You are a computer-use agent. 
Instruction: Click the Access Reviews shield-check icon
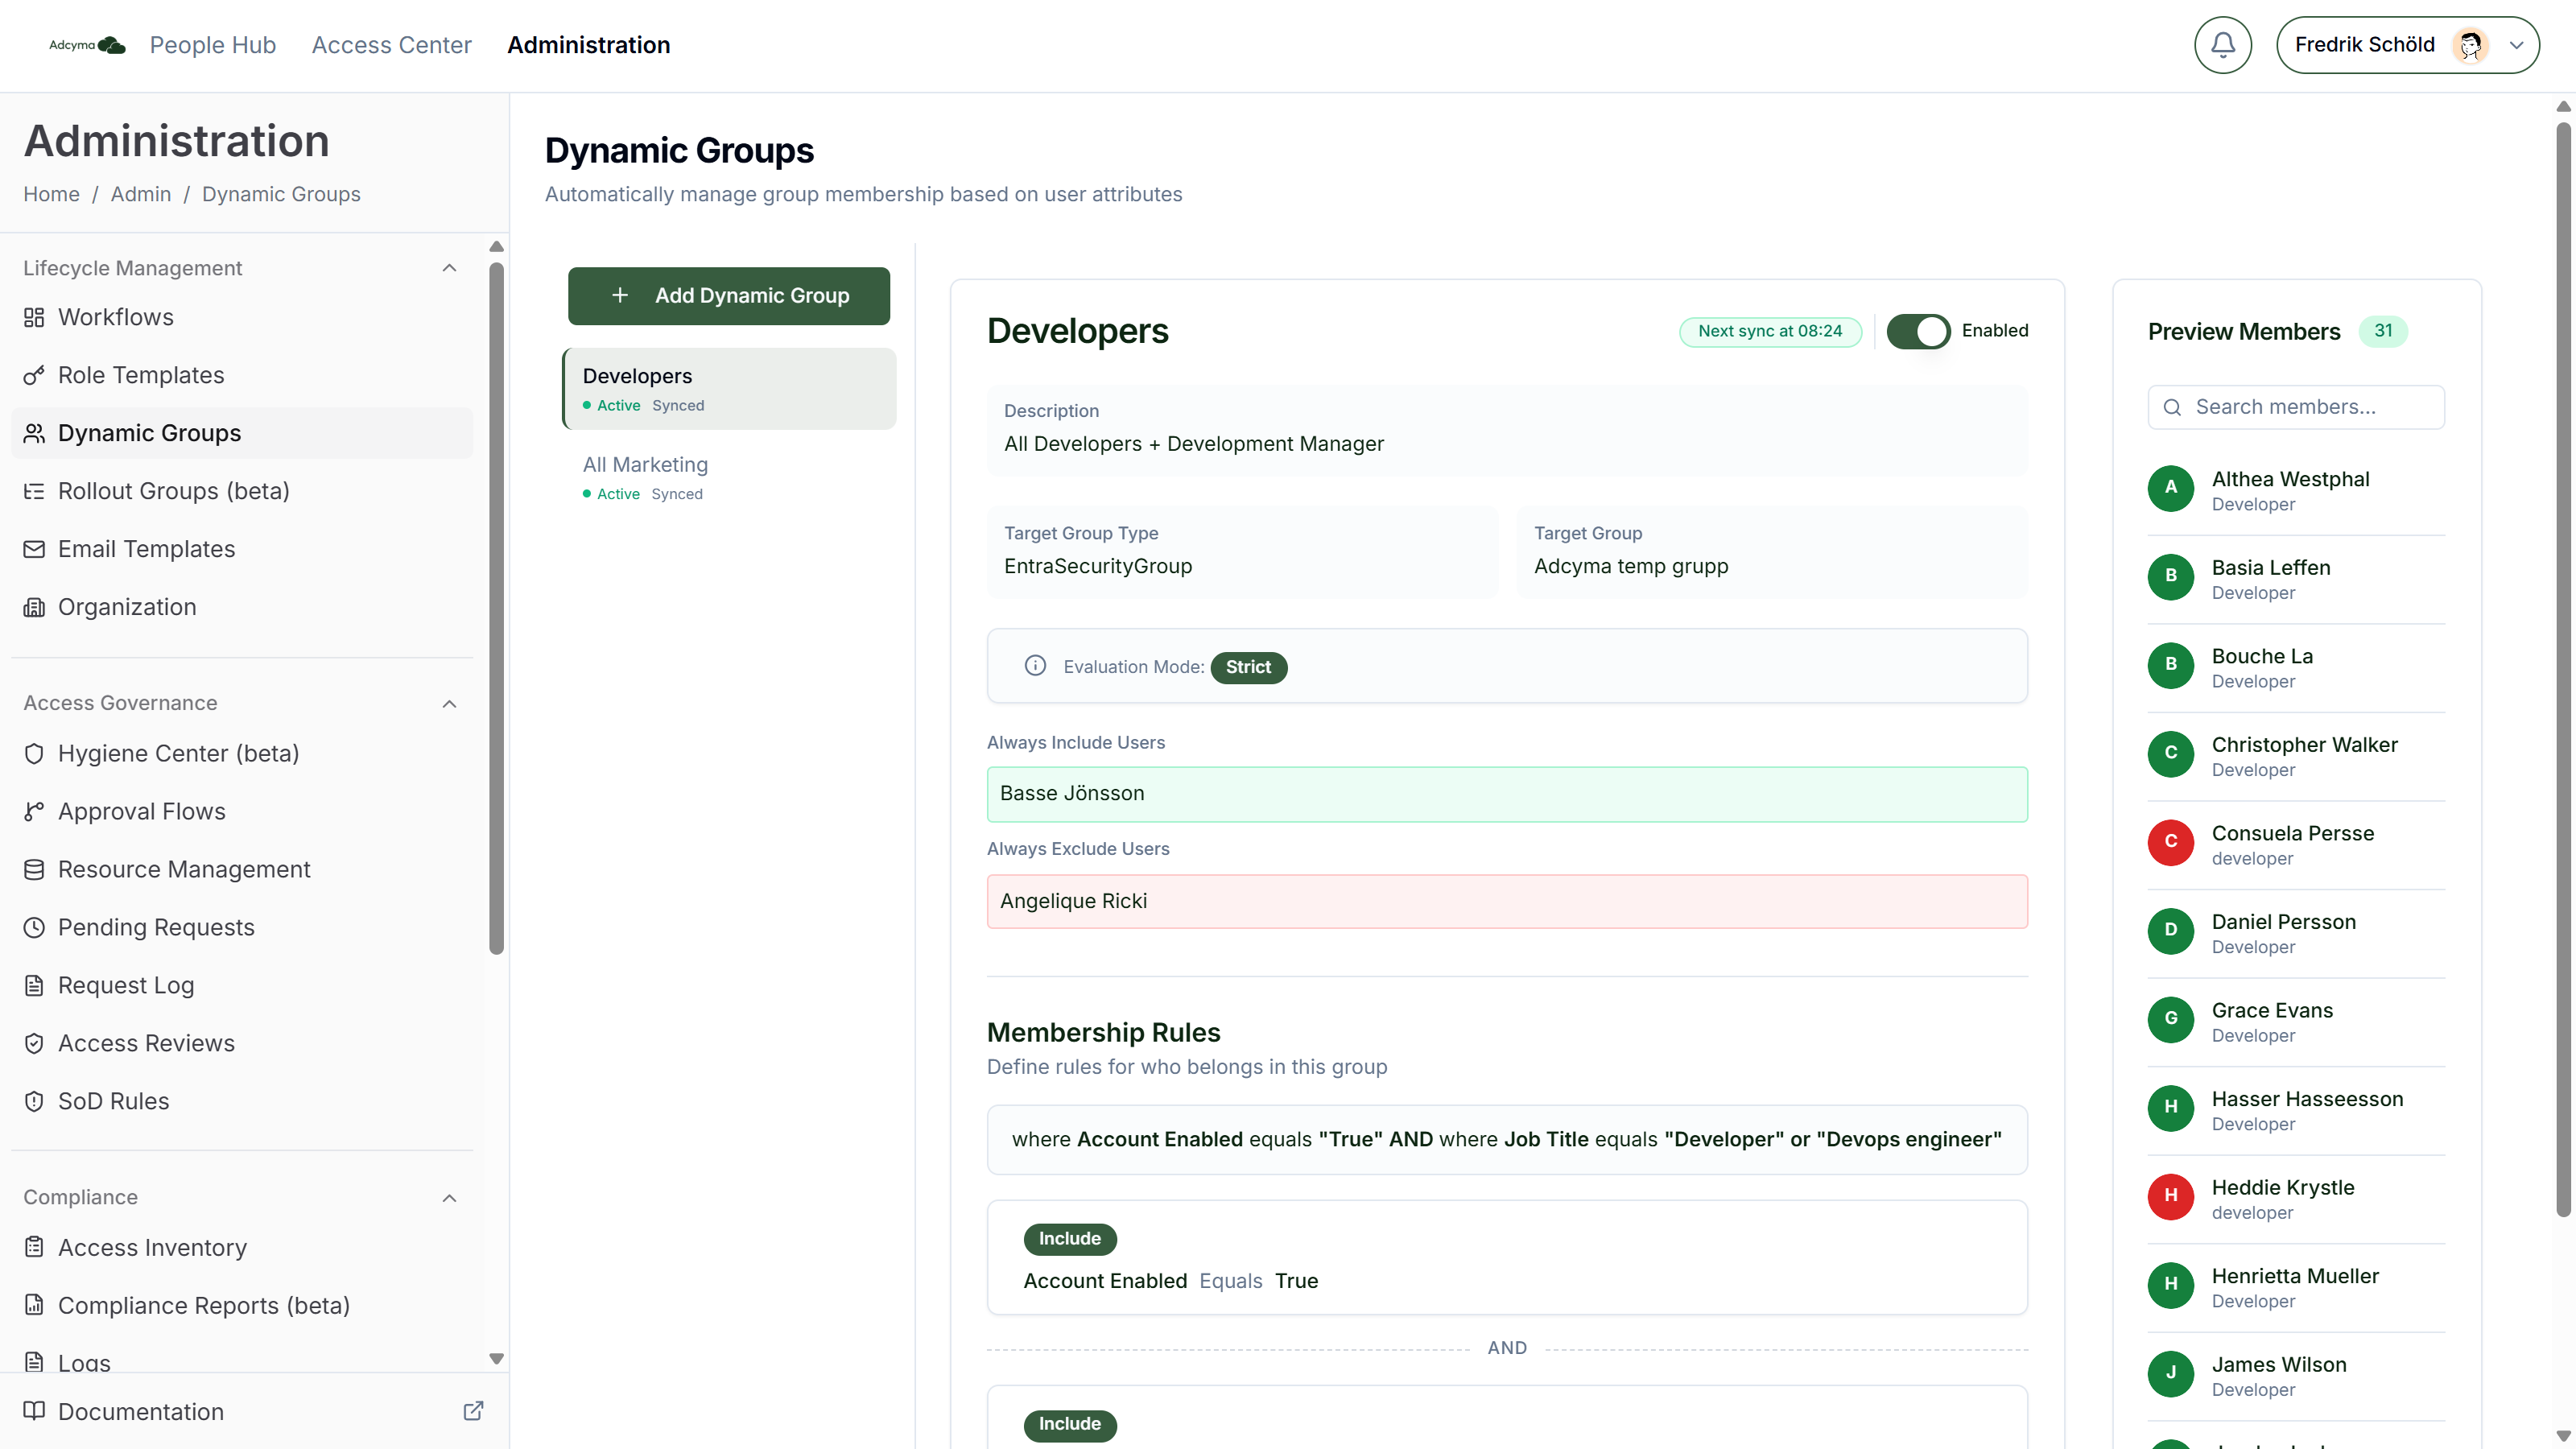[34, 1043]
